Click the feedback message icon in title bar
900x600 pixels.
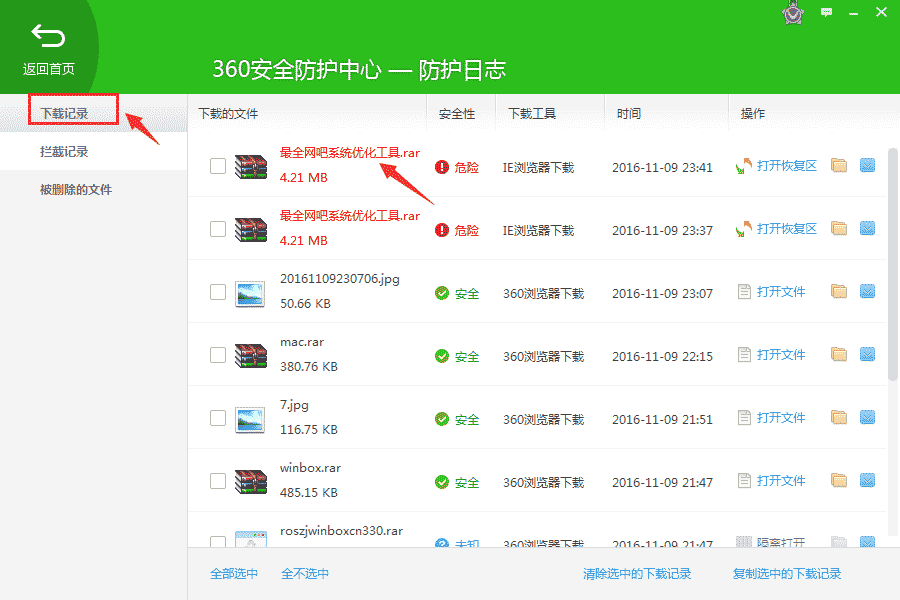point(825,13)
